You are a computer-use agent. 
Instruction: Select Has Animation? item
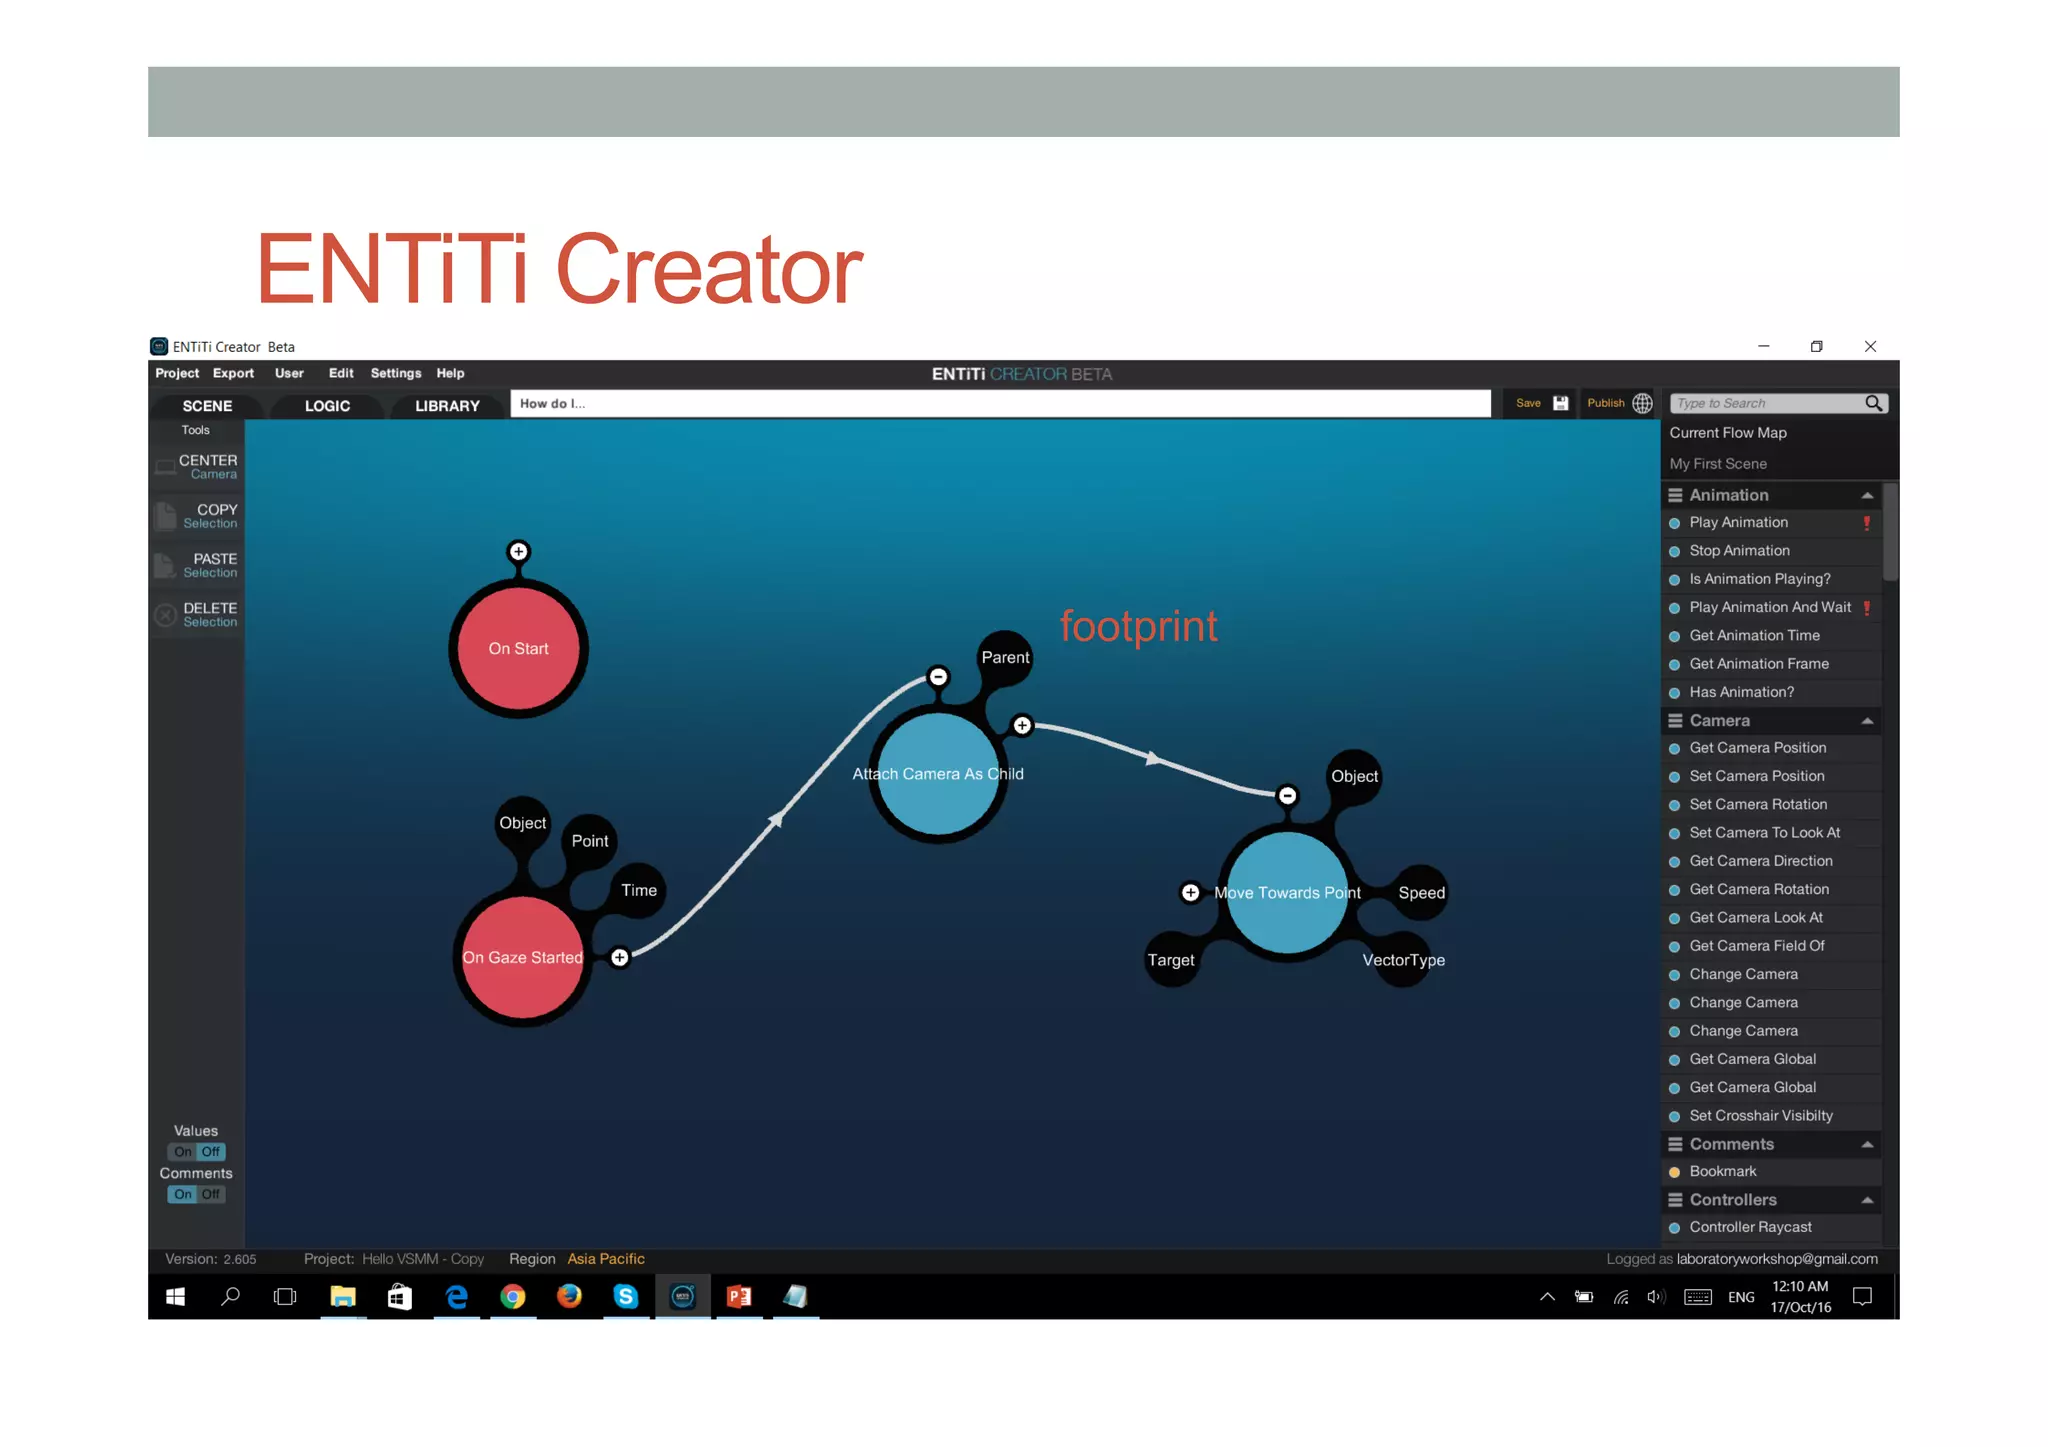tap(1771, 692)
